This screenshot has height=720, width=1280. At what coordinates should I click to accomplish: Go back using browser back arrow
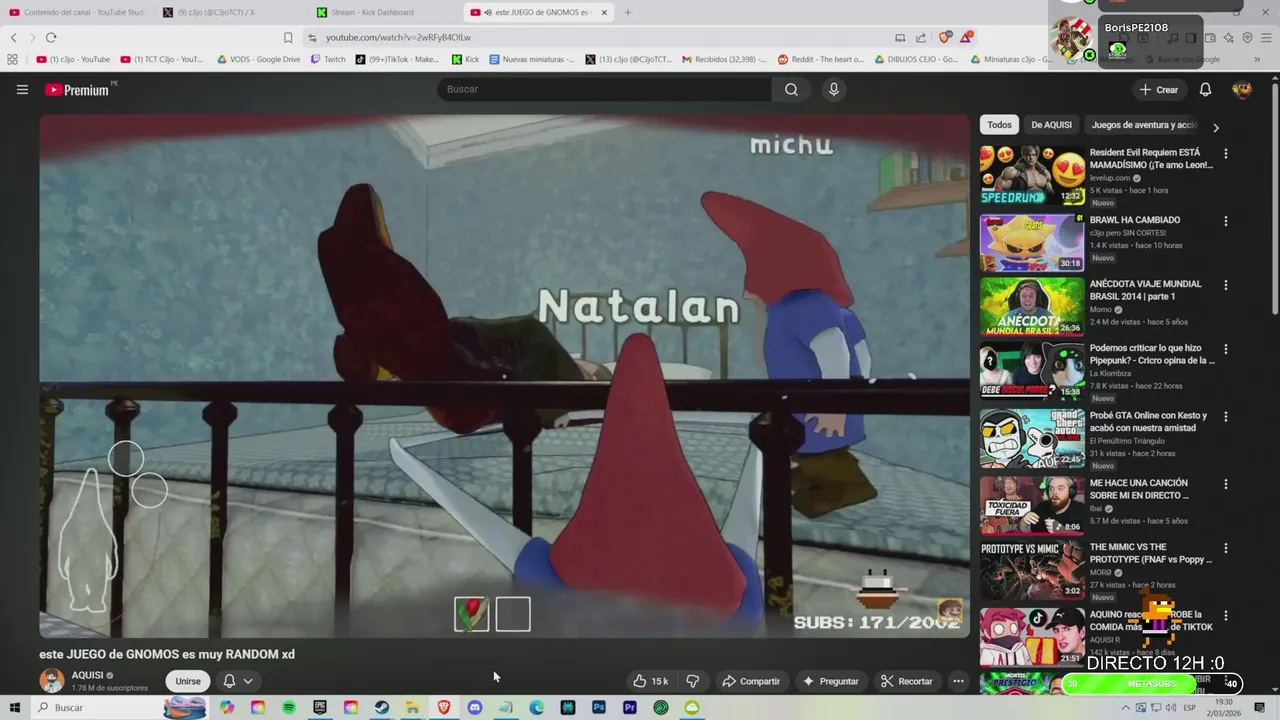click(x=14, y=37)
